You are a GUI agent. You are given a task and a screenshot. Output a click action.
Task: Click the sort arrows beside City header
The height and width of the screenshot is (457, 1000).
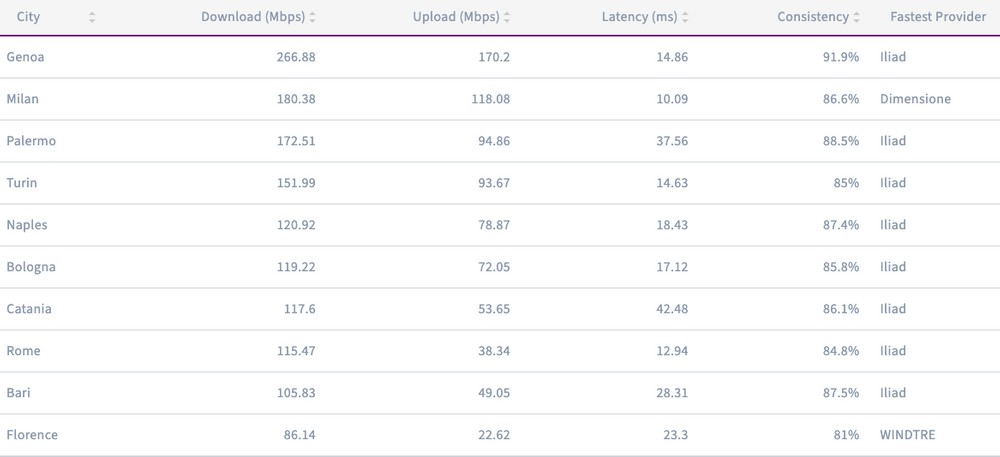point(92,17)
